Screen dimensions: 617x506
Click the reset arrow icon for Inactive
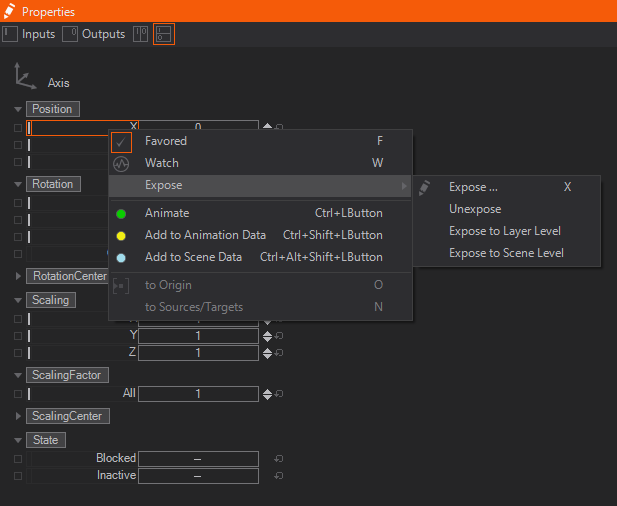coord(279,476)
